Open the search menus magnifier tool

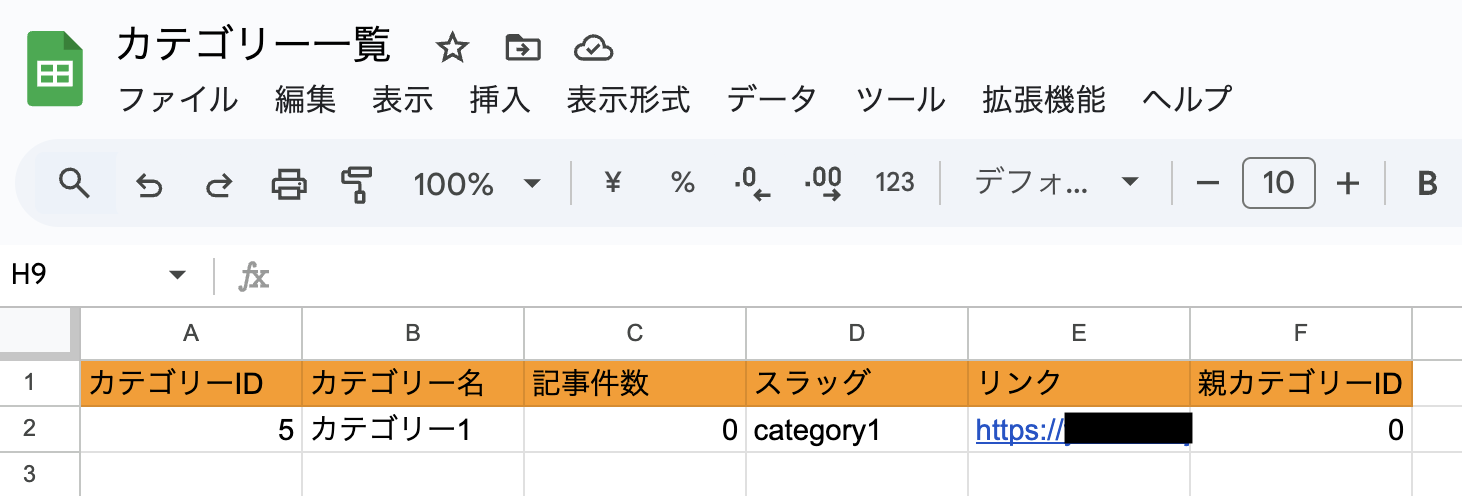coord(75,183)
